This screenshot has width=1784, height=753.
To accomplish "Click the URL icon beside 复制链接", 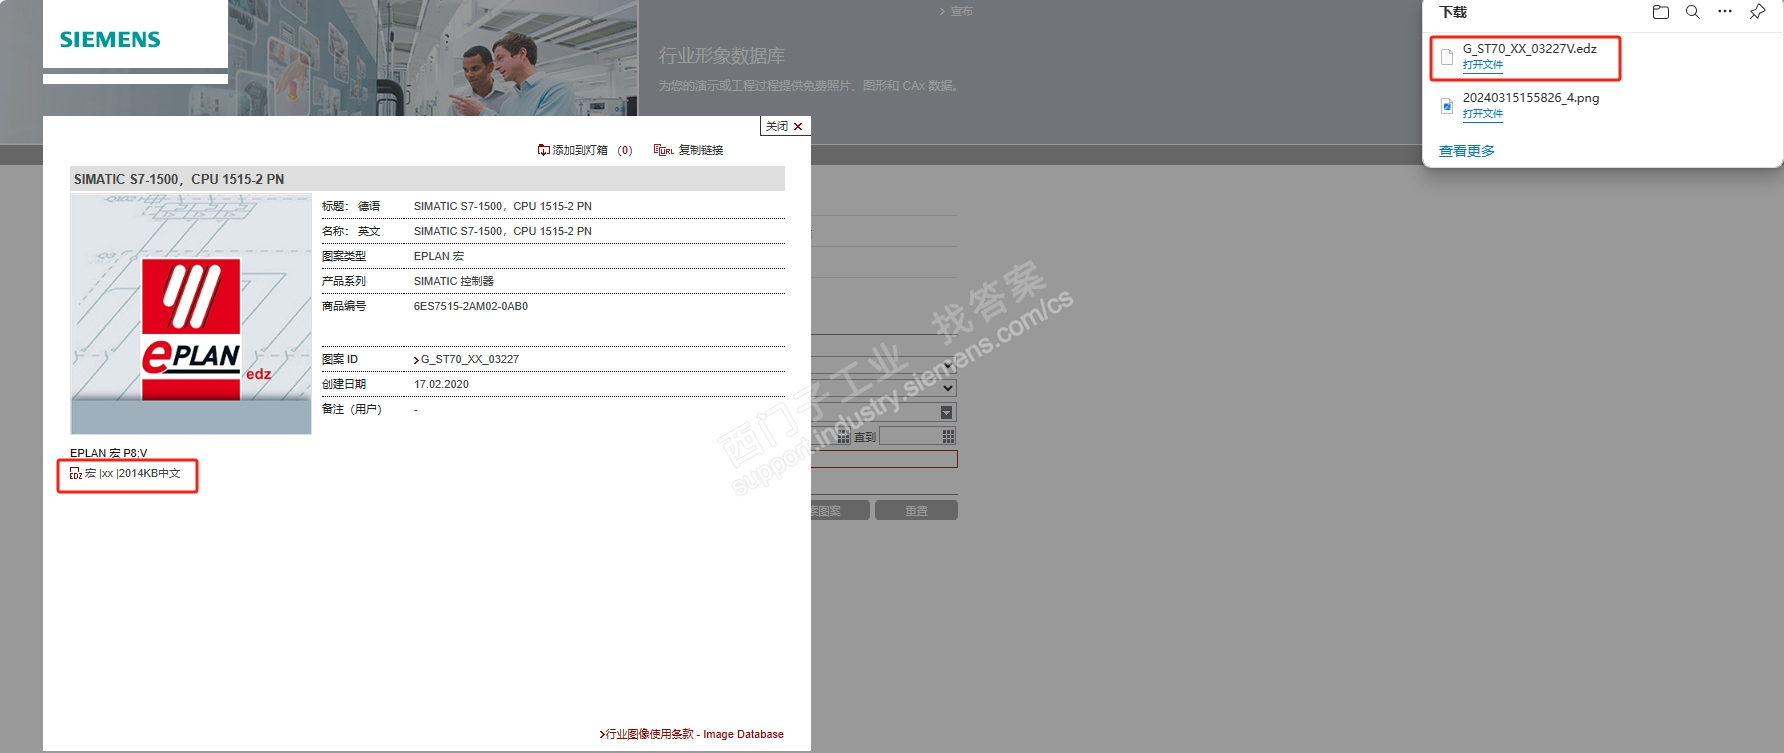I will (663, 150).
